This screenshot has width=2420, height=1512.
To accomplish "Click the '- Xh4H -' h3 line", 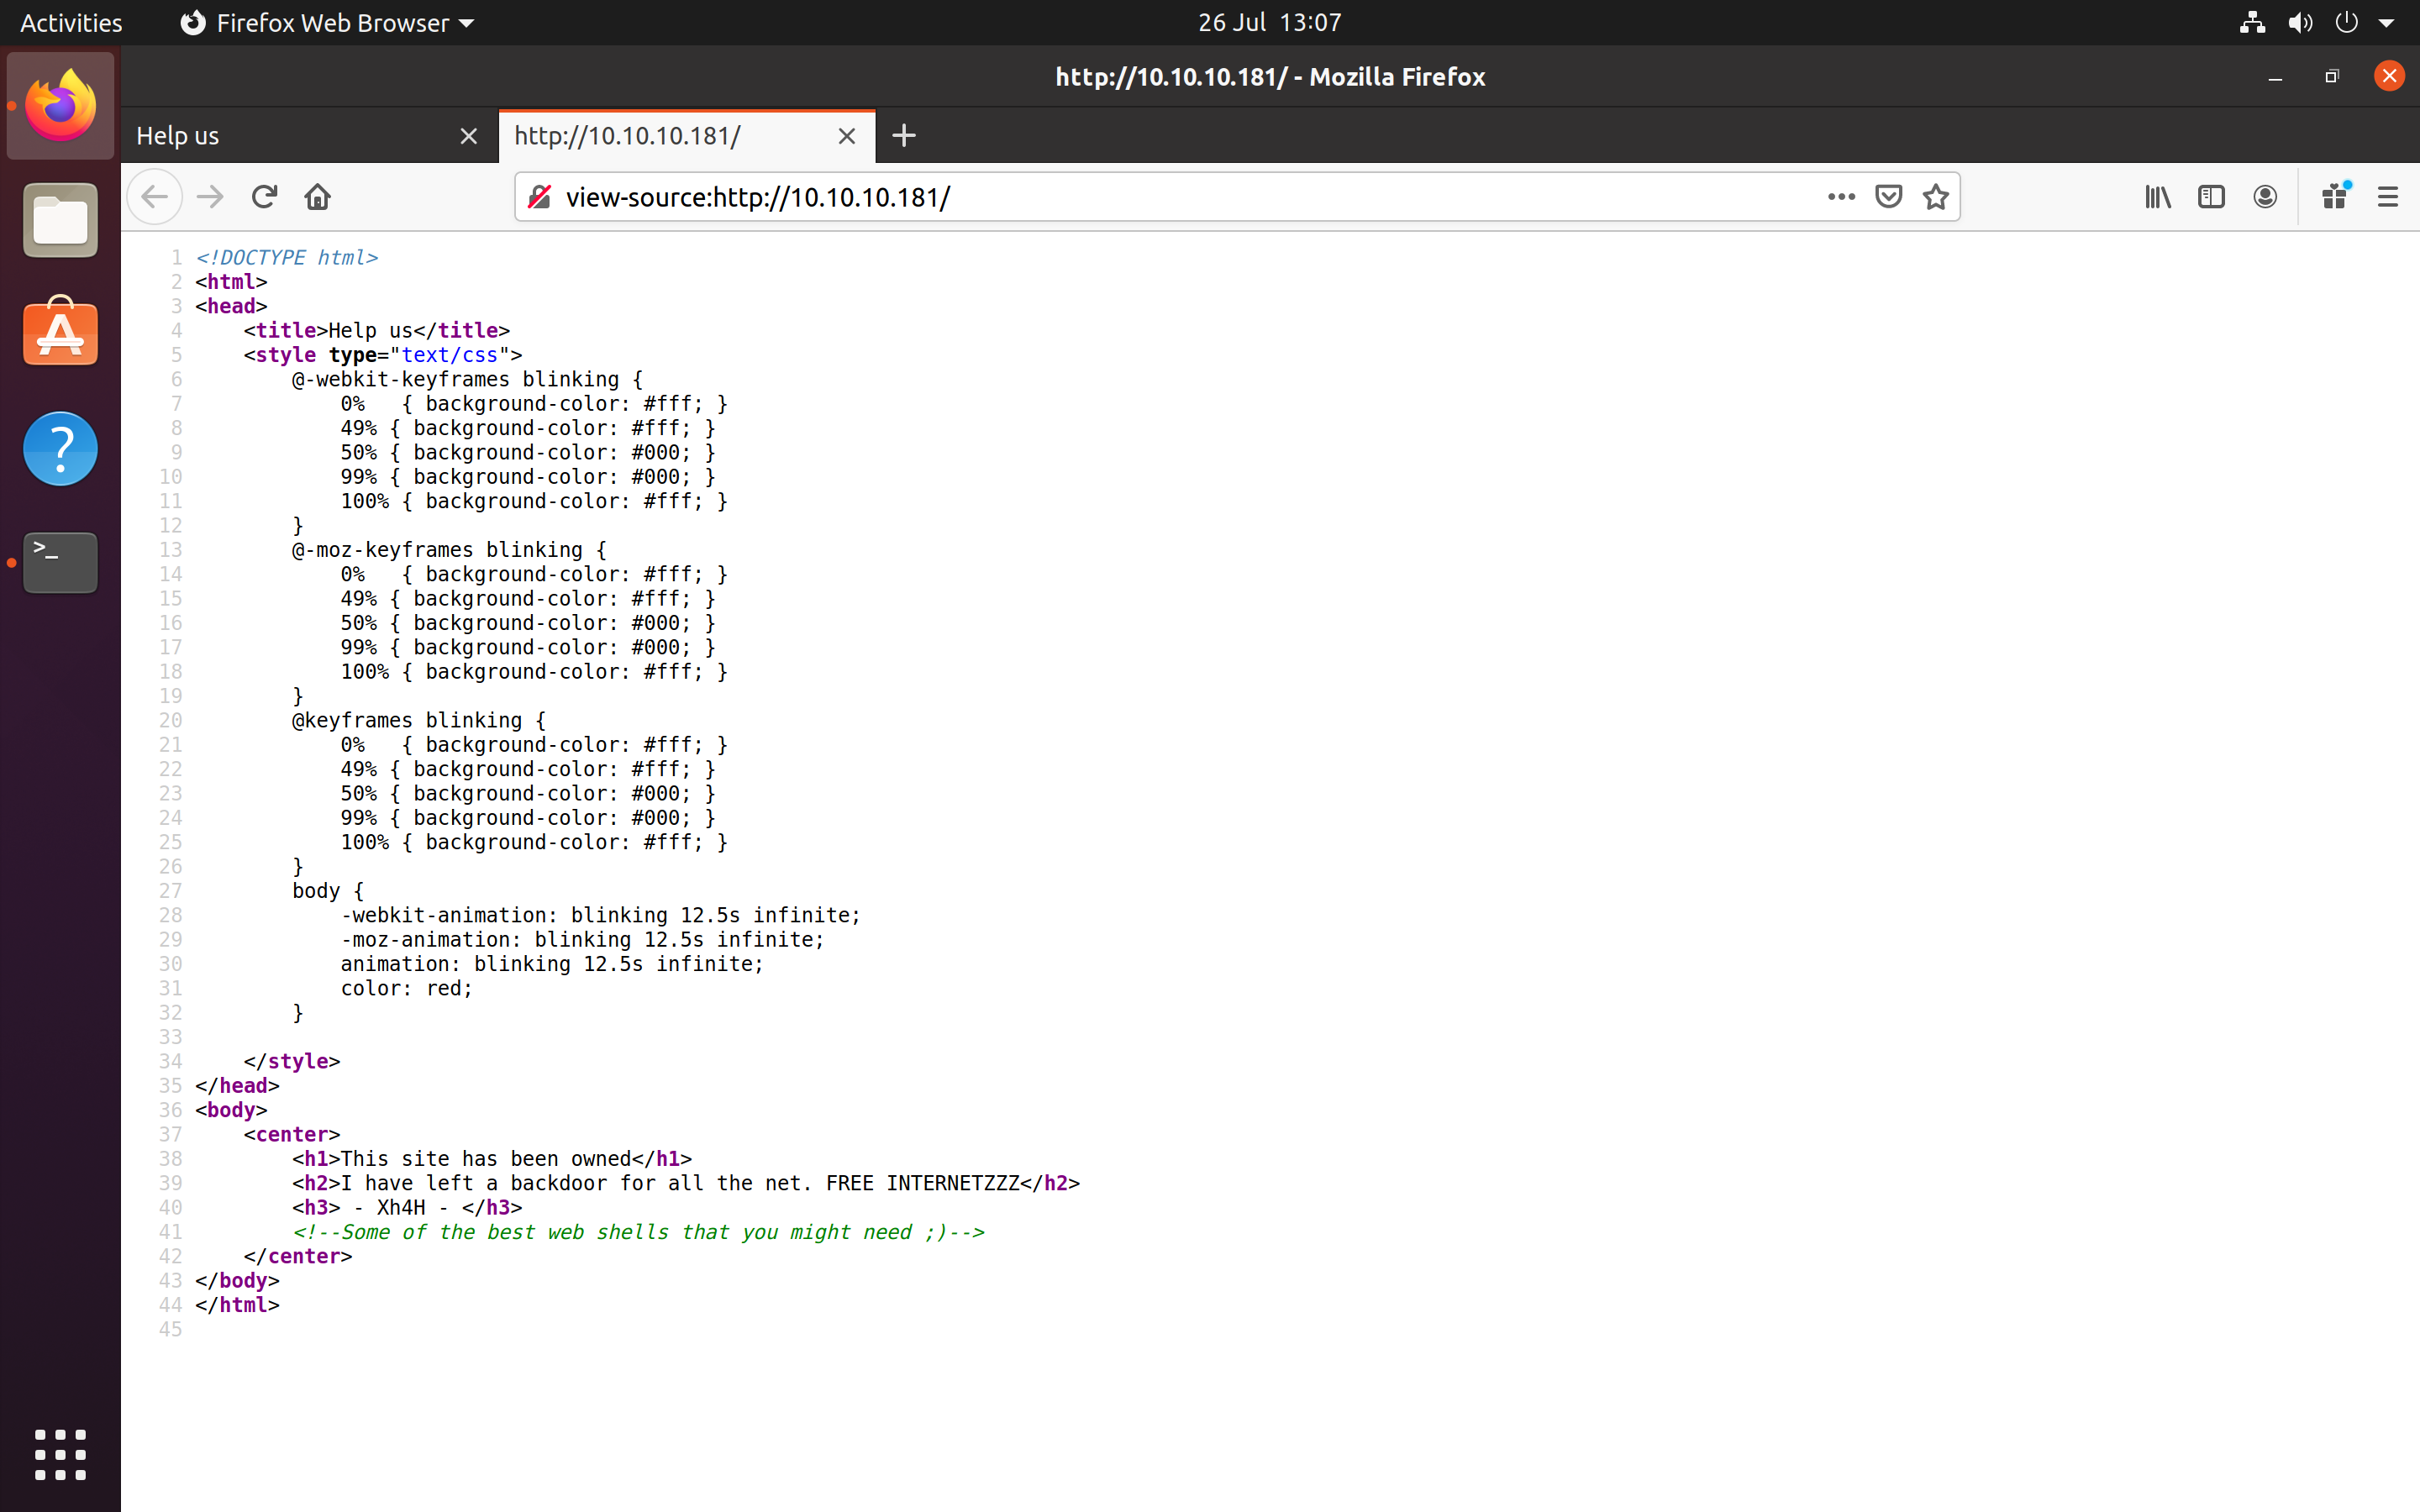I will (407, 1208).
